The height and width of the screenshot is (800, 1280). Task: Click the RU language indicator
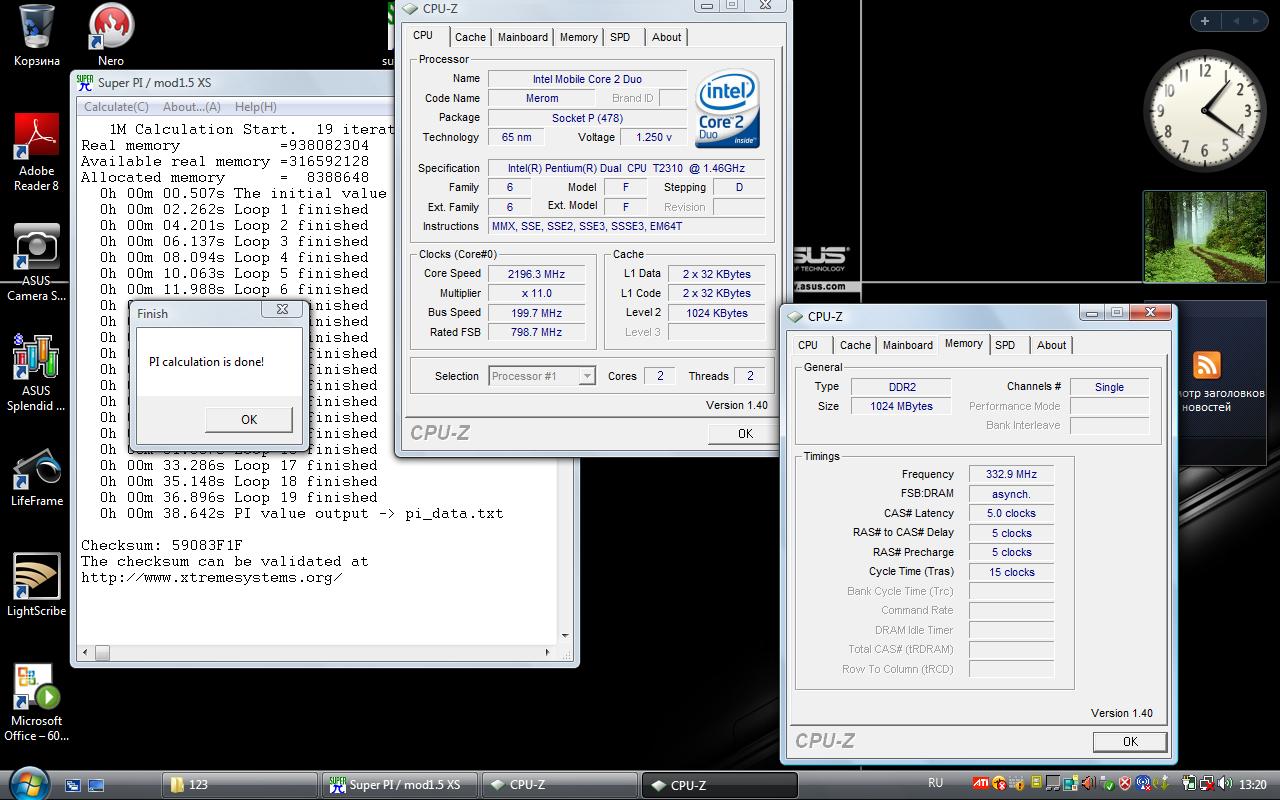936,784
